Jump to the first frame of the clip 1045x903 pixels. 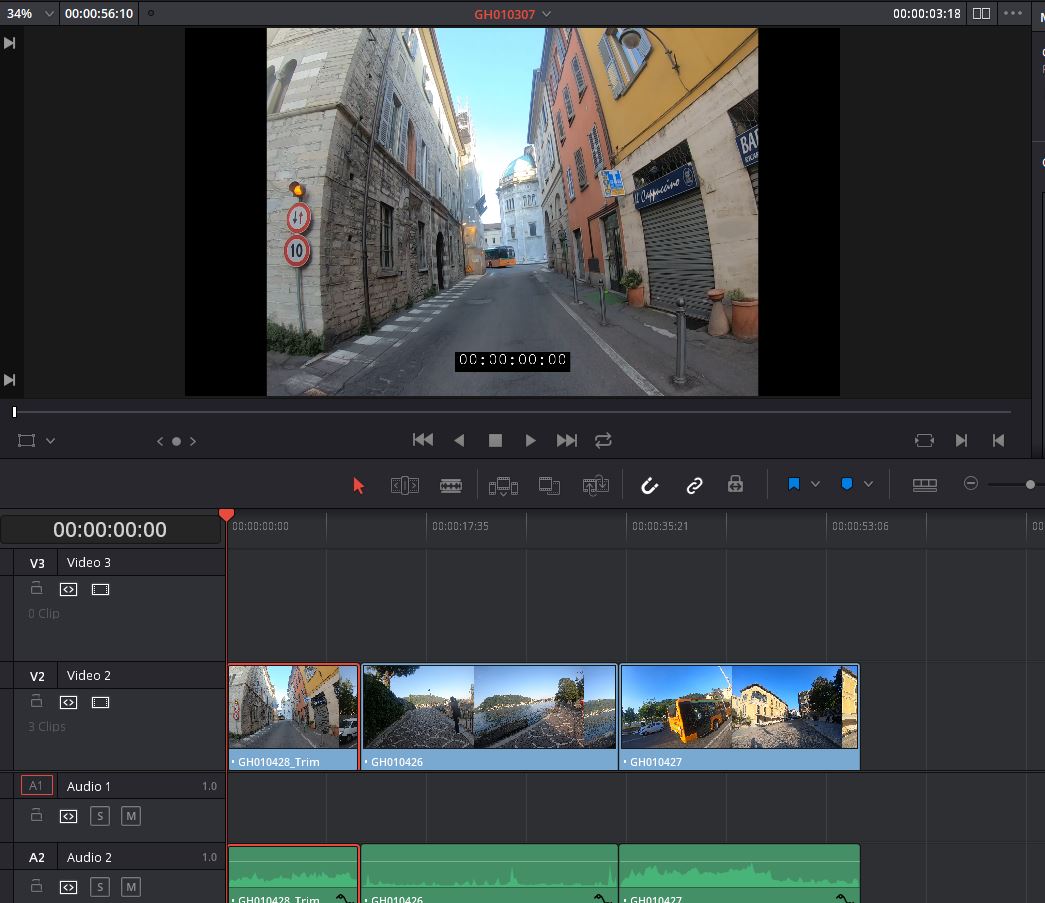(423, 440)
